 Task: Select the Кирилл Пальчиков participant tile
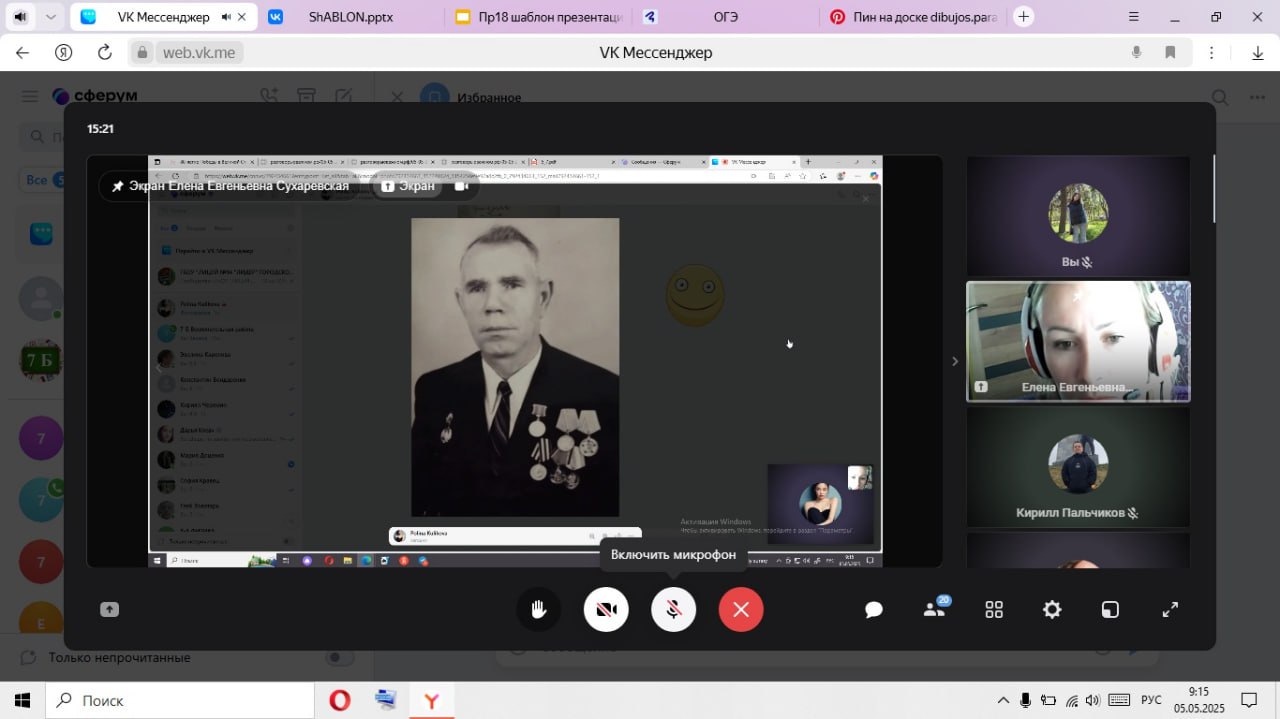tap(1078, 467)
